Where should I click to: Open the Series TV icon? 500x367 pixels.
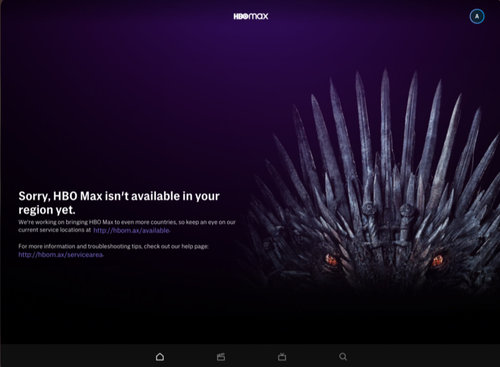point(282,357)
